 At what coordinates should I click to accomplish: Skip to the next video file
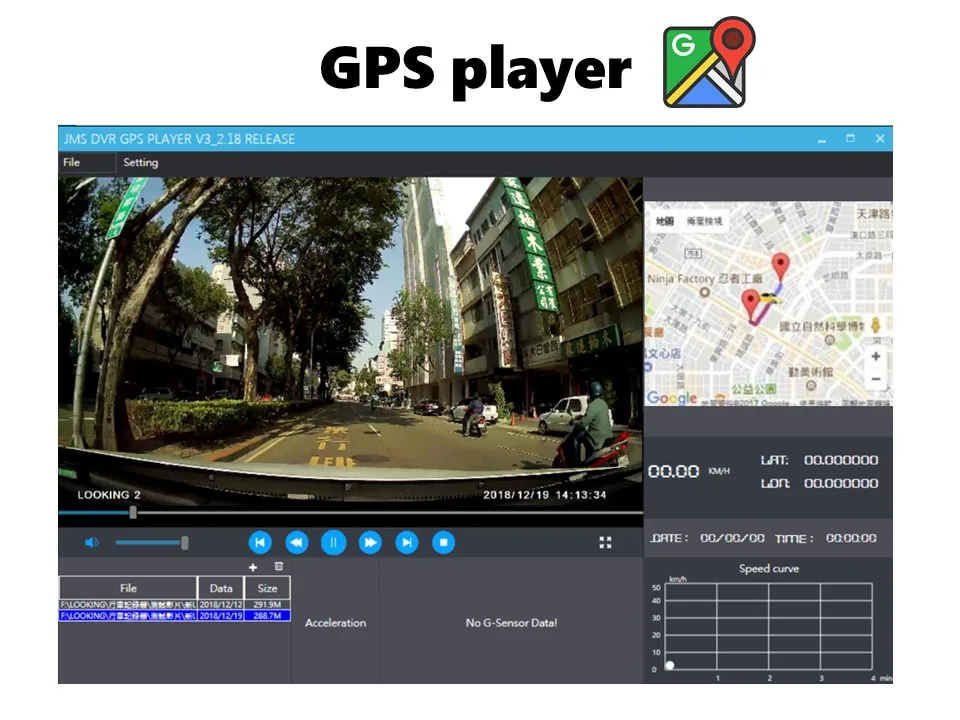tap(407, 542)
